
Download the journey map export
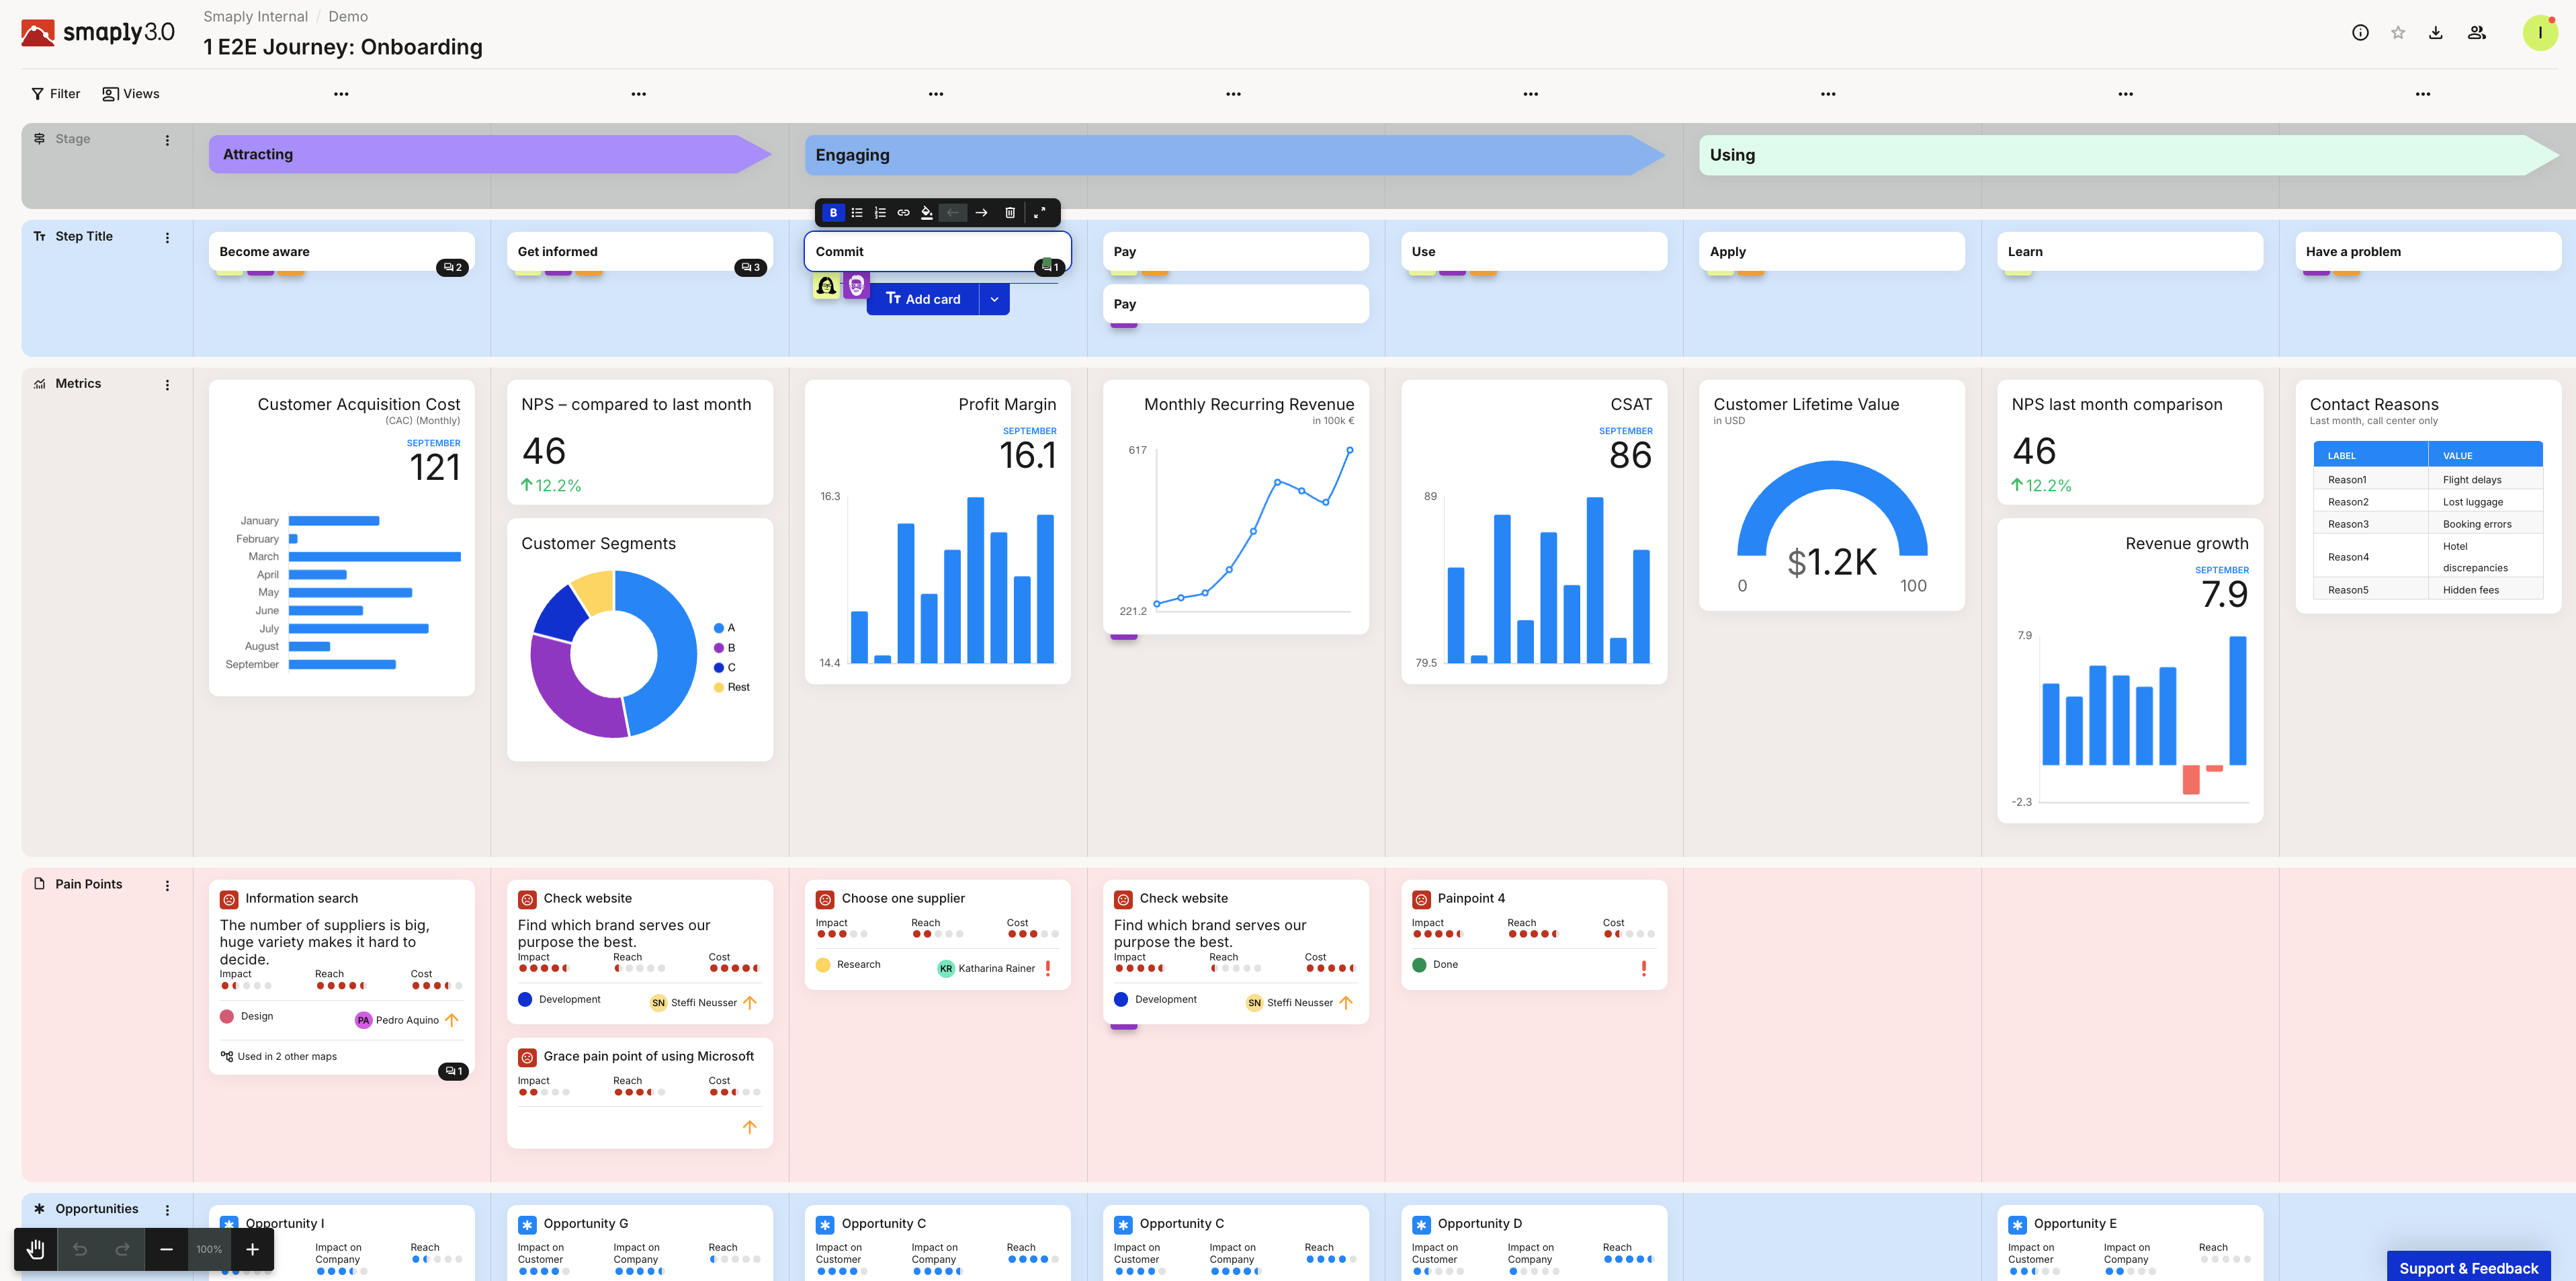coord(2435,32)
